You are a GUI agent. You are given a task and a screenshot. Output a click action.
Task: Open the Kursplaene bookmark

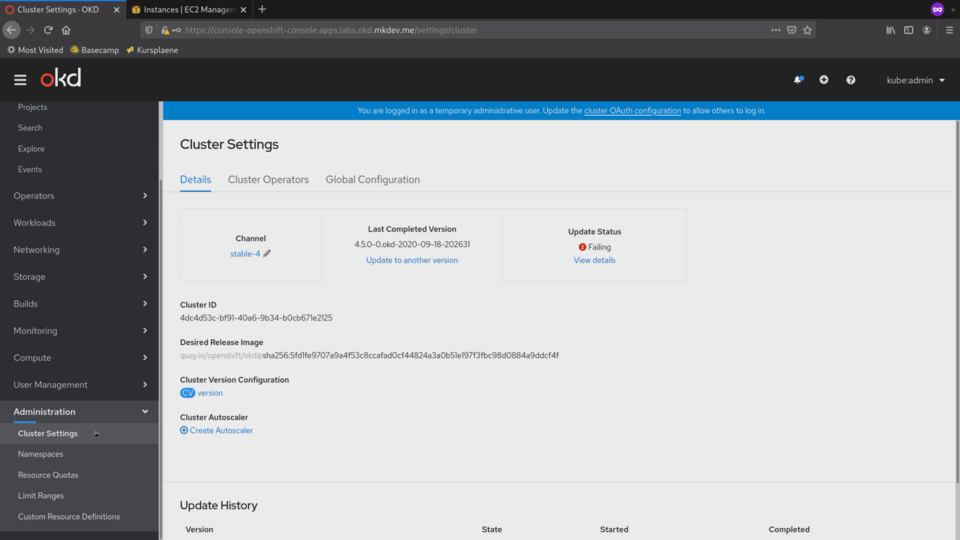coord(152,50)
